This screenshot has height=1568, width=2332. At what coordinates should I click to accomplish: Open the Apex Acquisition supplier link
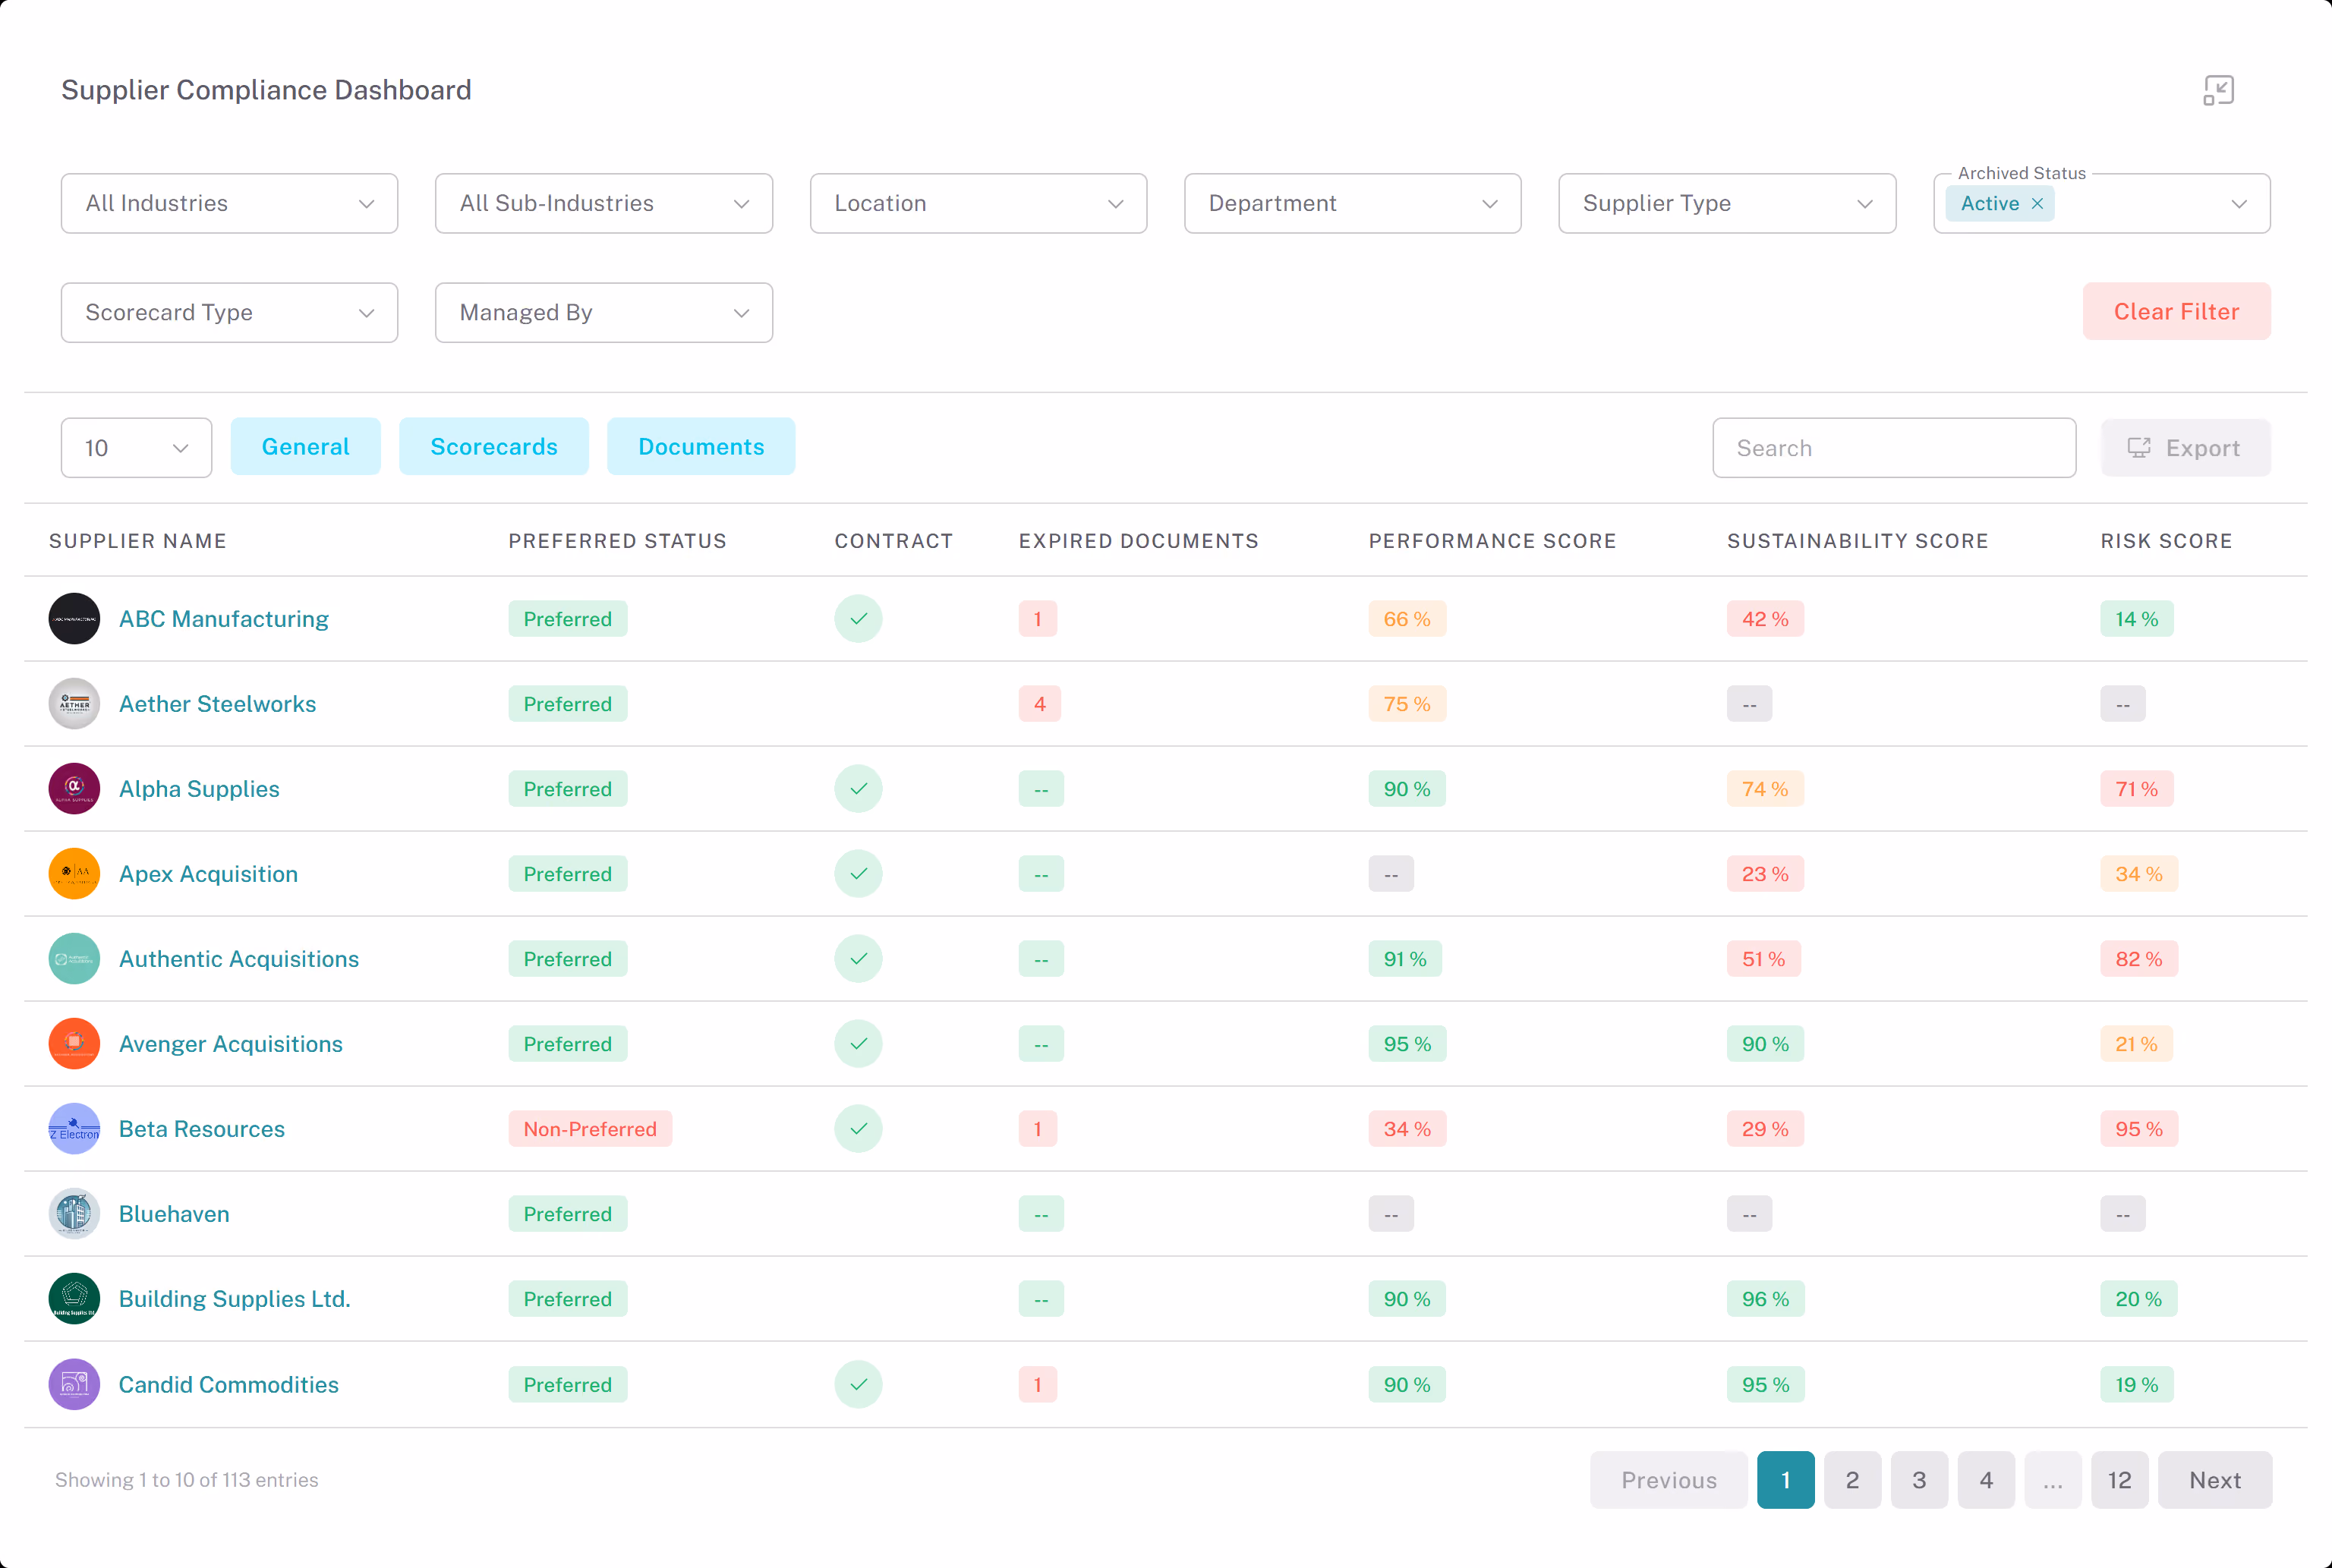tap(208, 874)
